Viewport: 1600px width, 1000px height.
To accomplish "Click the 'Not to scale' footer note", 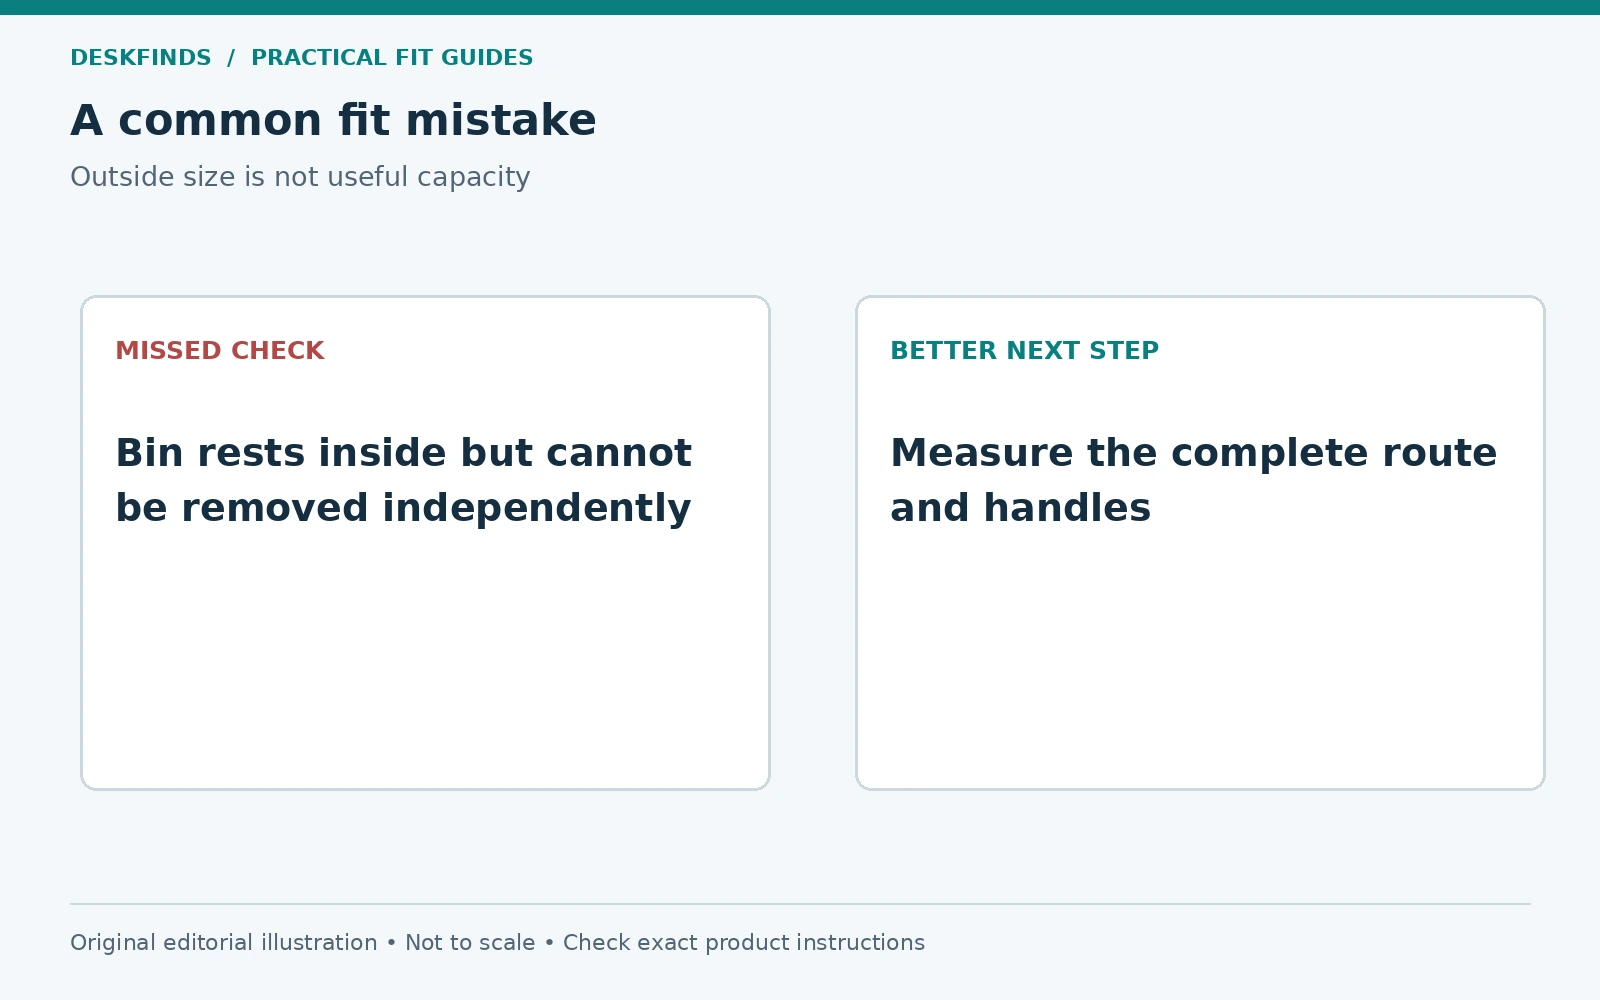I will pos(470,943).
